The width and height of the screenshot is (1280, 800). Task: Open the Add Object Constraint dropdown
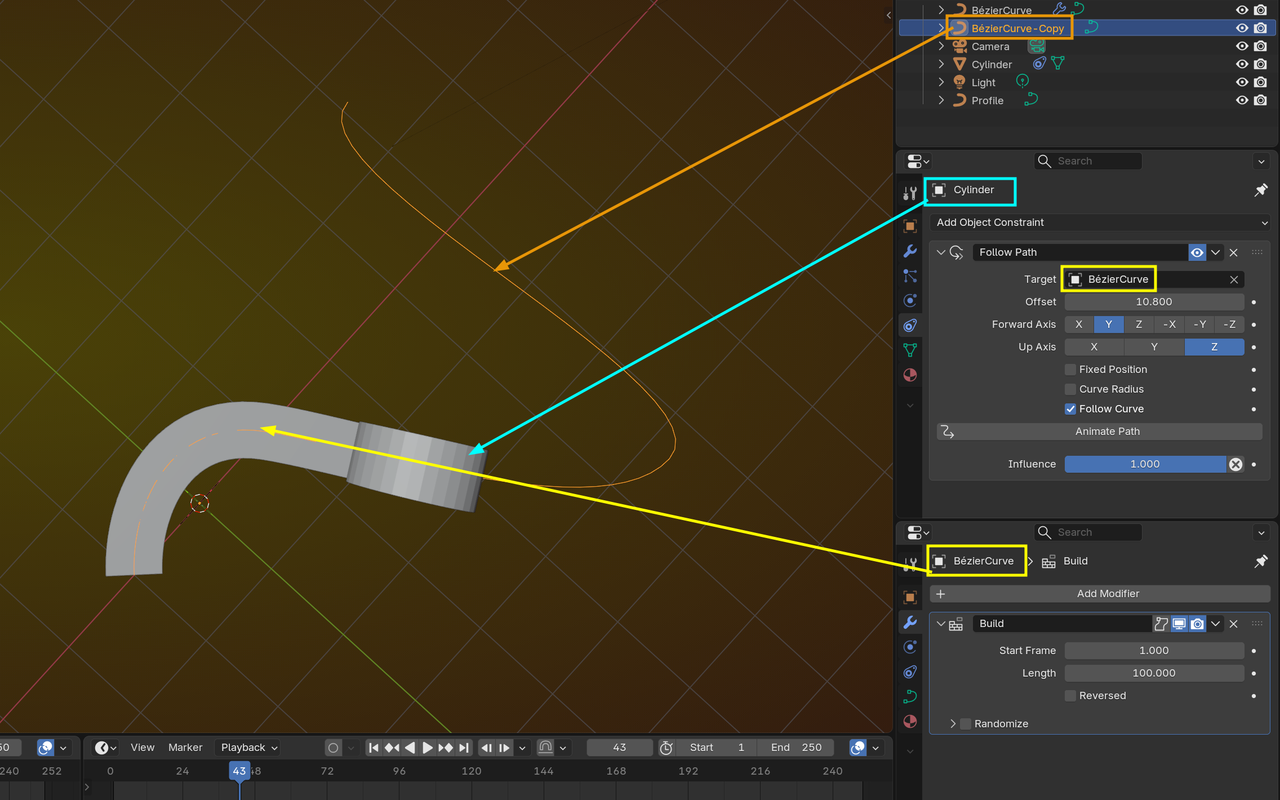(1100, 223)
